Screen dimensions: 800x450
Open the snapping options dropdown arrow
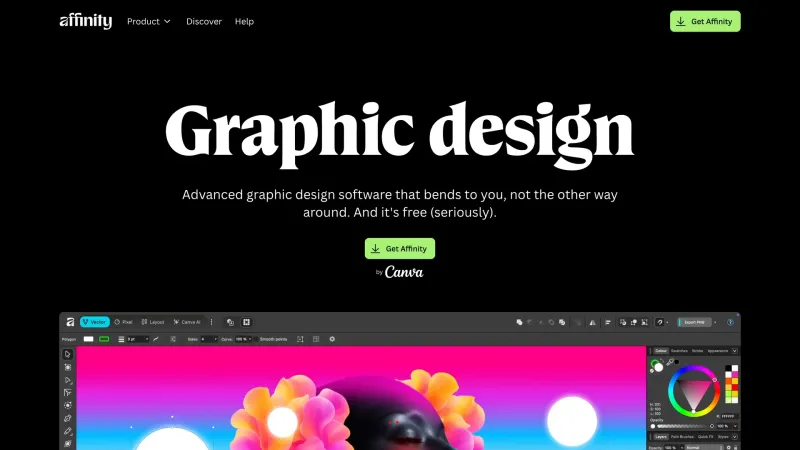pos(667,322)
